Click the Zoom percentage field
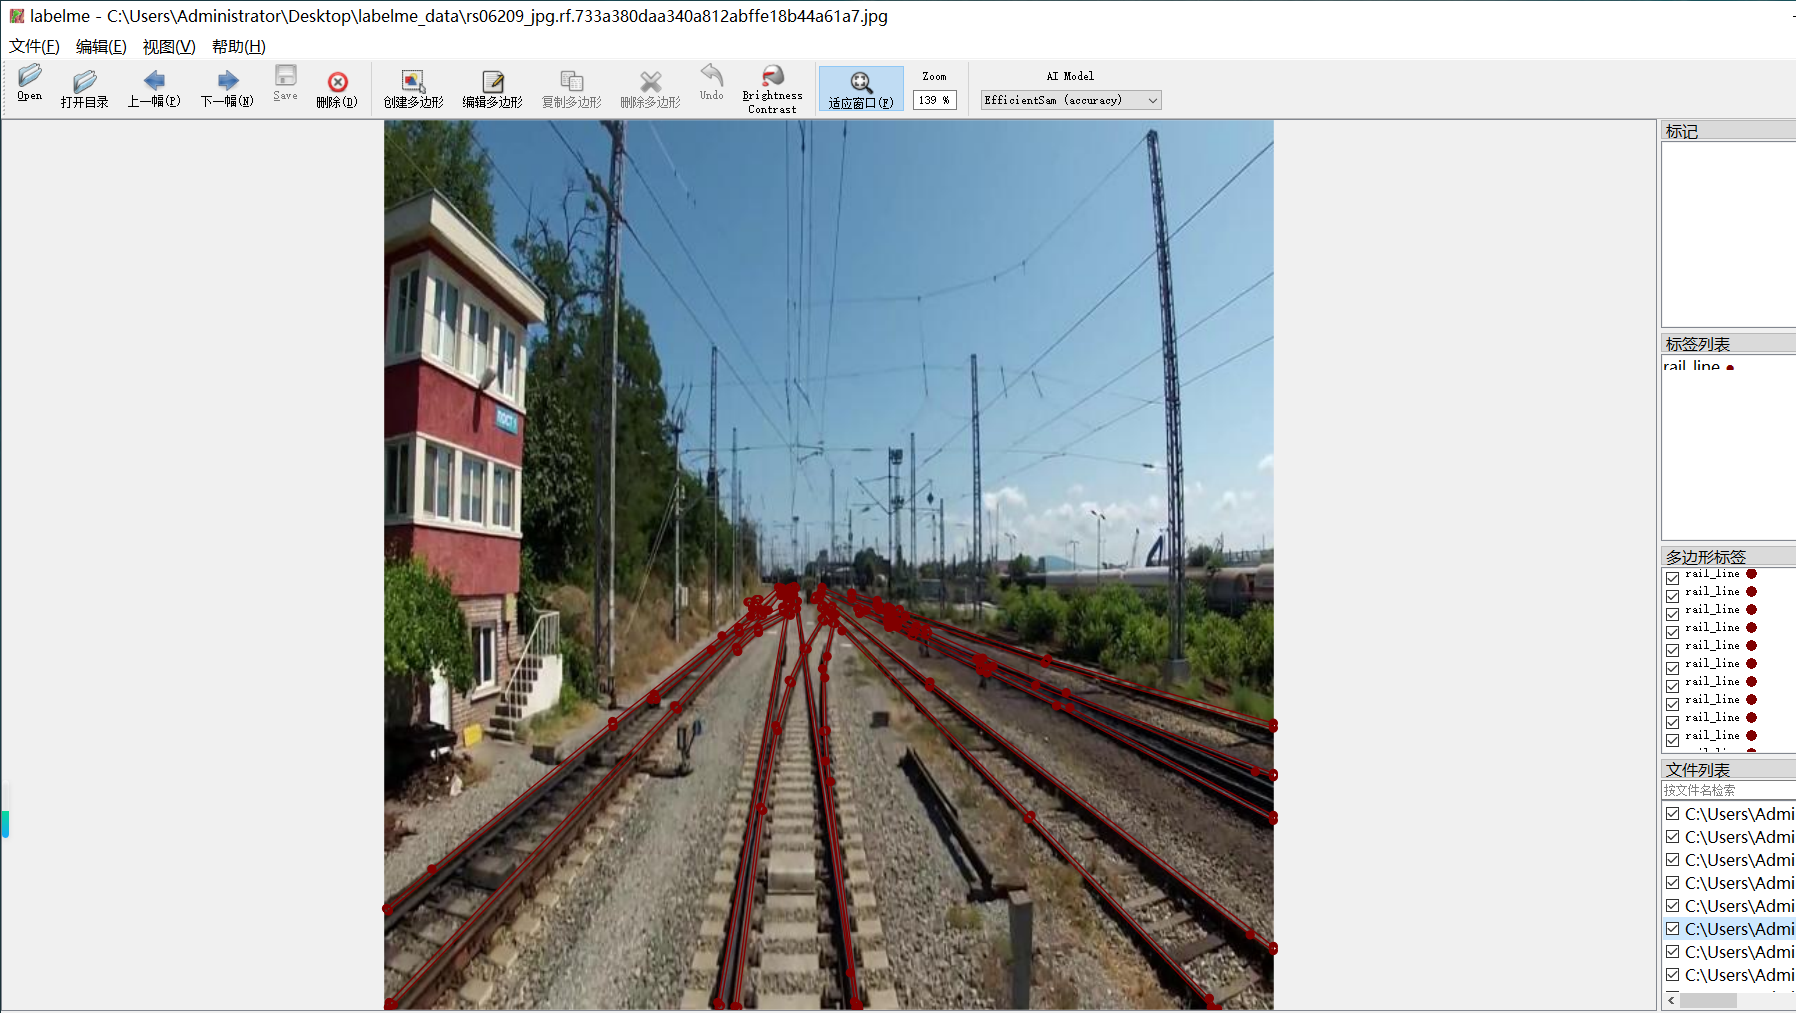 tap(934, 100)
